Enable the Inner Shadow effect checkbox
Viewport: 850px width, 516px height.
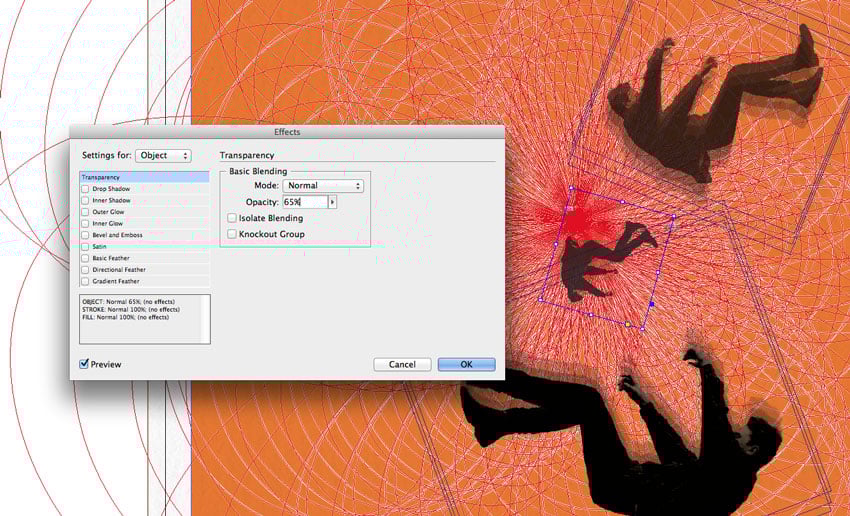(x=85, y=201)
